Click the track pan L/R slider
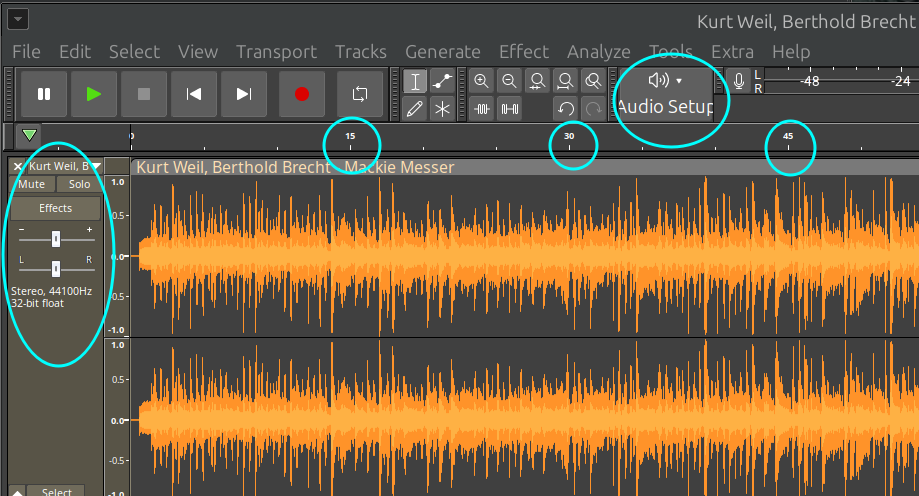 tap(56, 269)
